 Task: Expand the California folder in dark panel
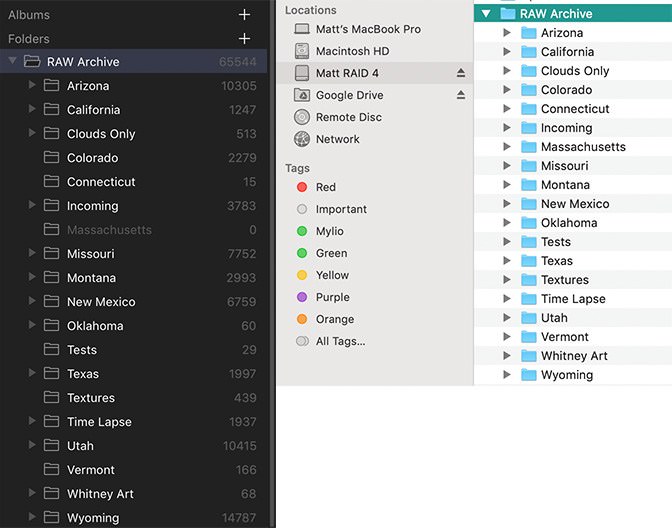coord(32,109)
